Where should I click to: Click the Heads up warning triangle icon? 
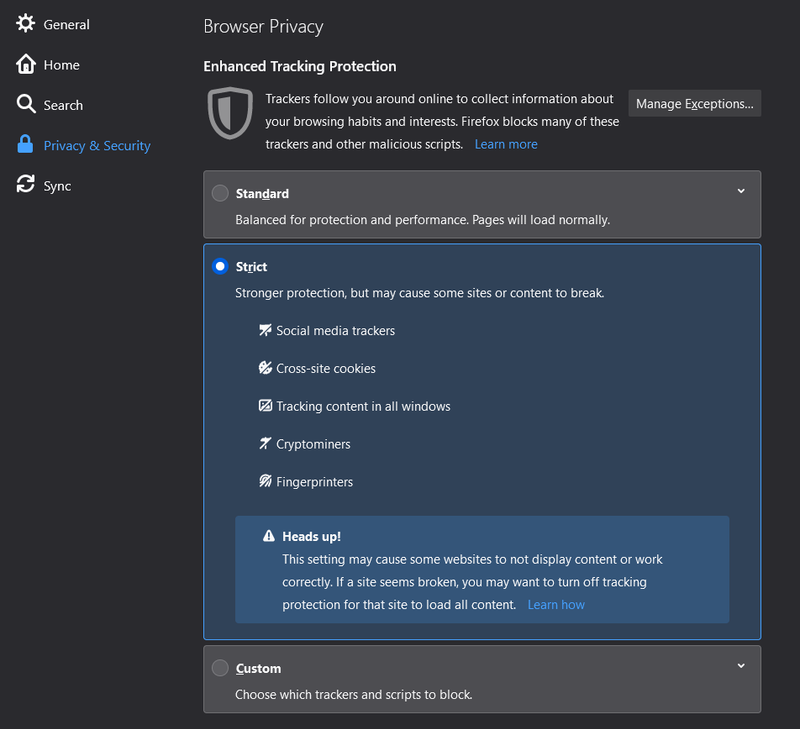coord(269,536)
